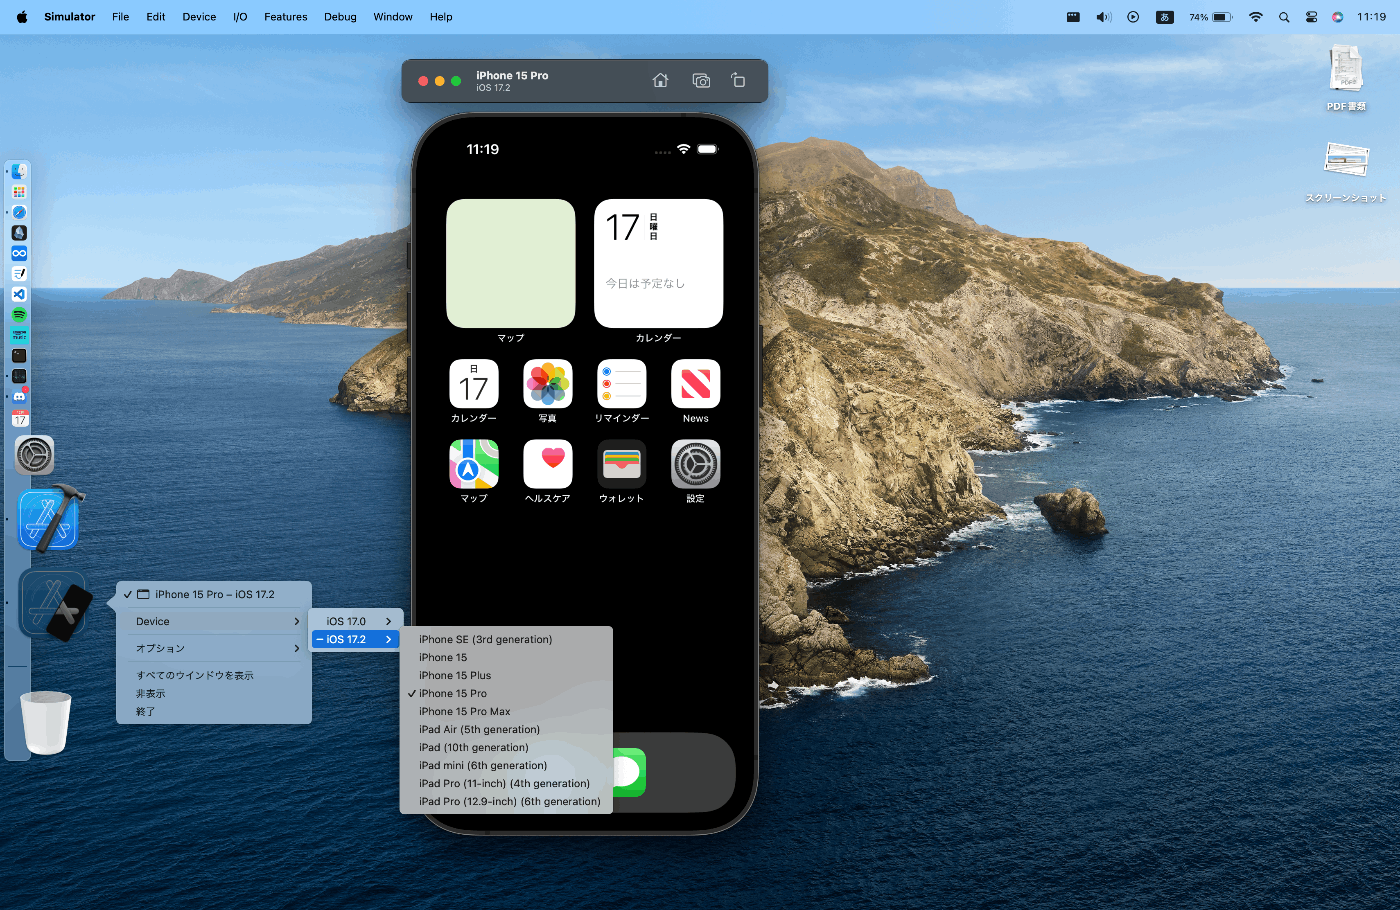Open Spotlight search in the menu bar

[x=1284, y=17]
